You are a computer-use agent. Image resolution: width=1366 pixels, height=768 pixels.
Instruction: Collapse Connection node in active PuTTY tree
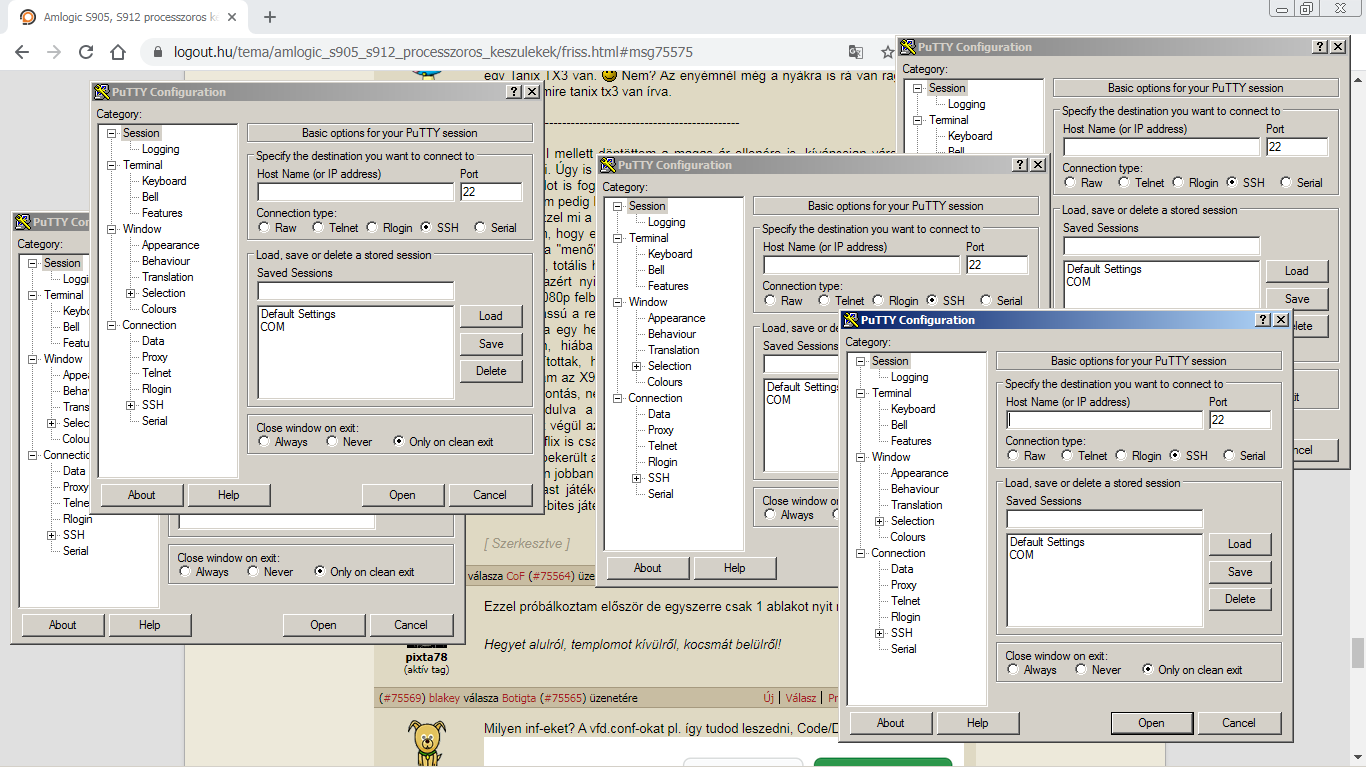pyautogui.click(x=862, y=553)
